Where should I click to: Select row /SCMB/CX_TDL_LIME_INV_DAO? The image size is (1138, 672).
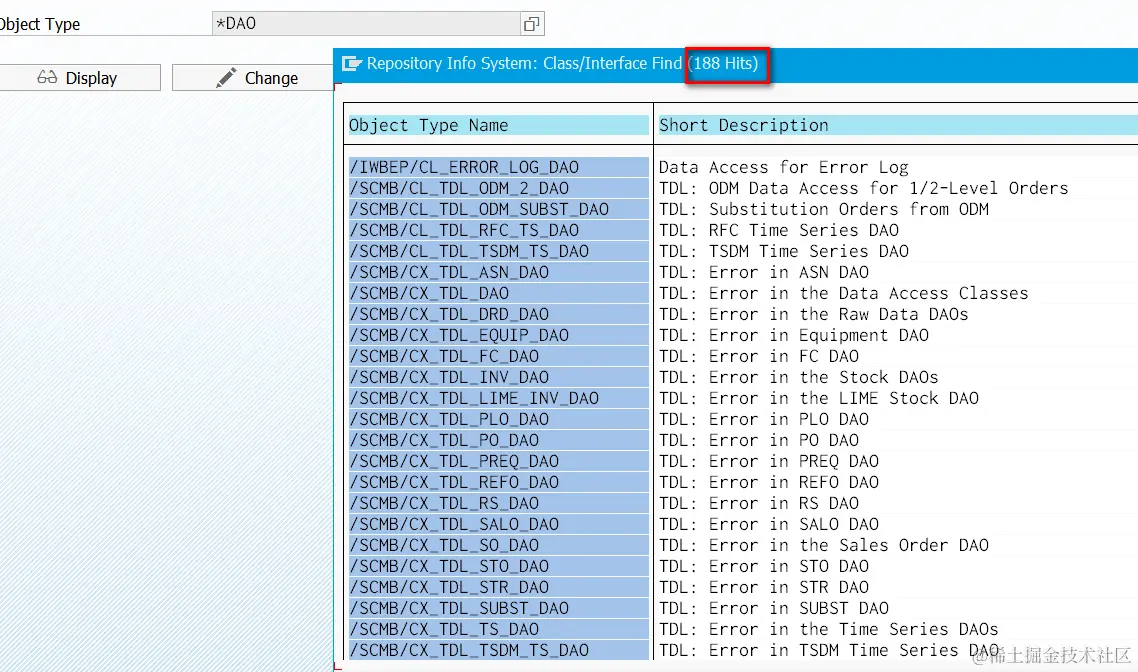pyautogui.click(x=499, y=399)
